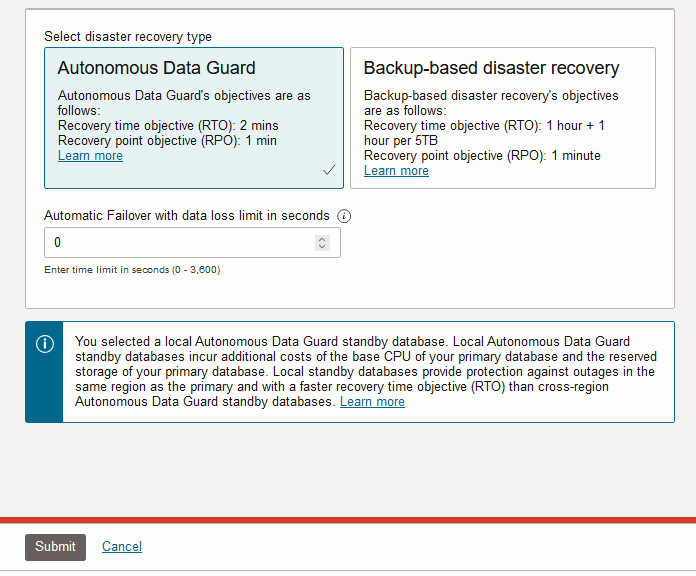Click 'Recovery time objective (RTO): 2 mins' text
This screenshot has height=576, width=696.
168,126
